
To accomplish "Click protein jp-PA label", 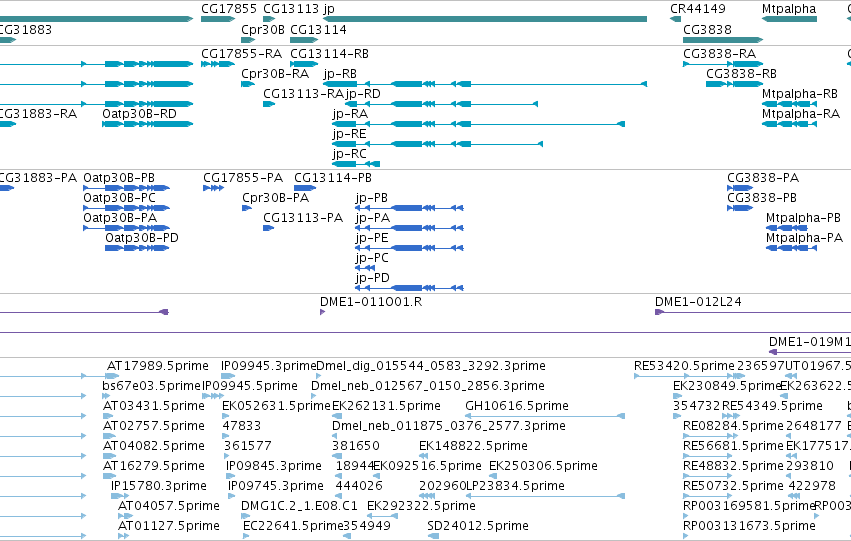I will coord(373,218).
